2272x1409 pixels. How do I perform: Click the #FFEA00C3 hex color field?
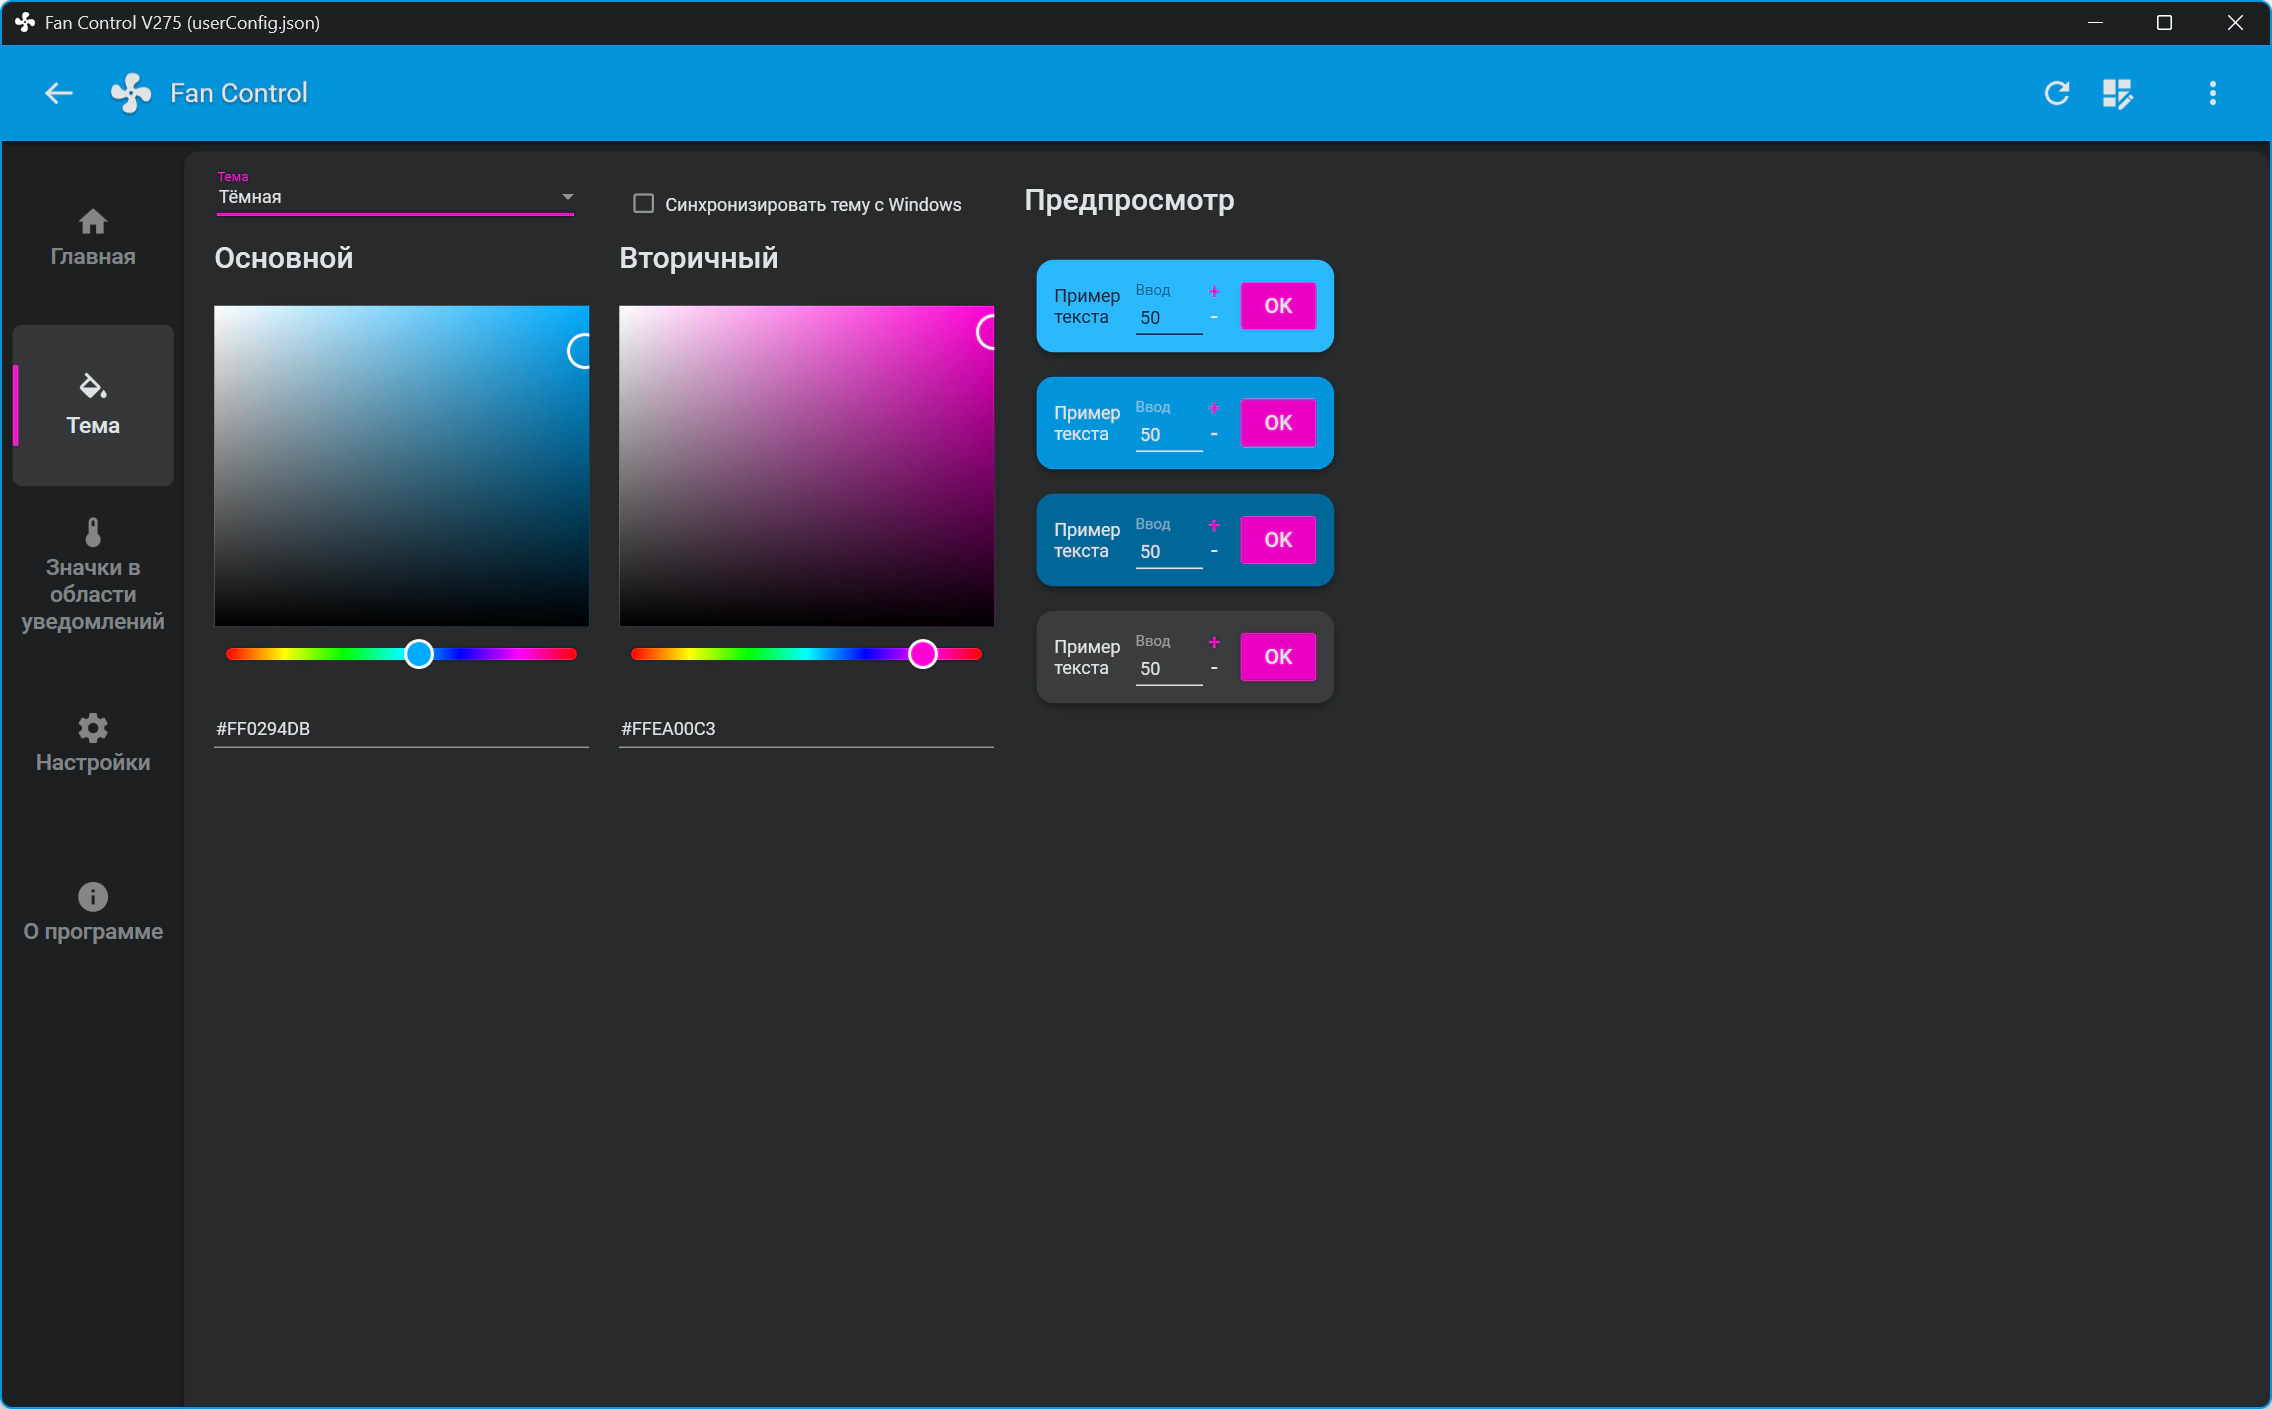[806, 729]
